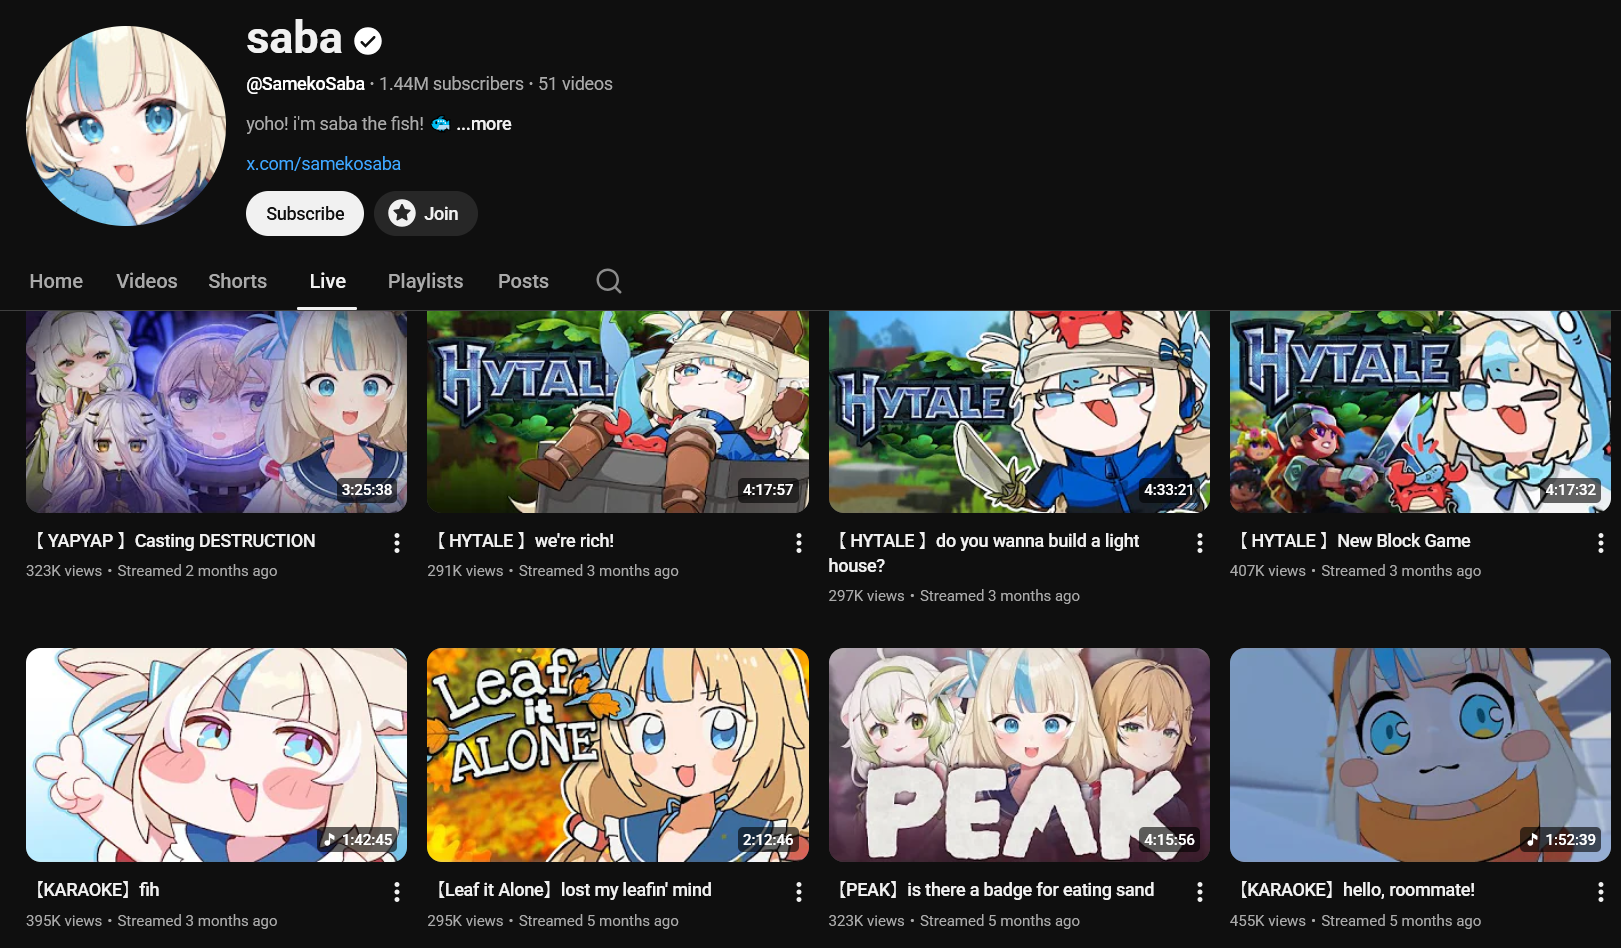Click the '291K views' stat text
Screen dimensions: 1621x948
pos(465,571)
